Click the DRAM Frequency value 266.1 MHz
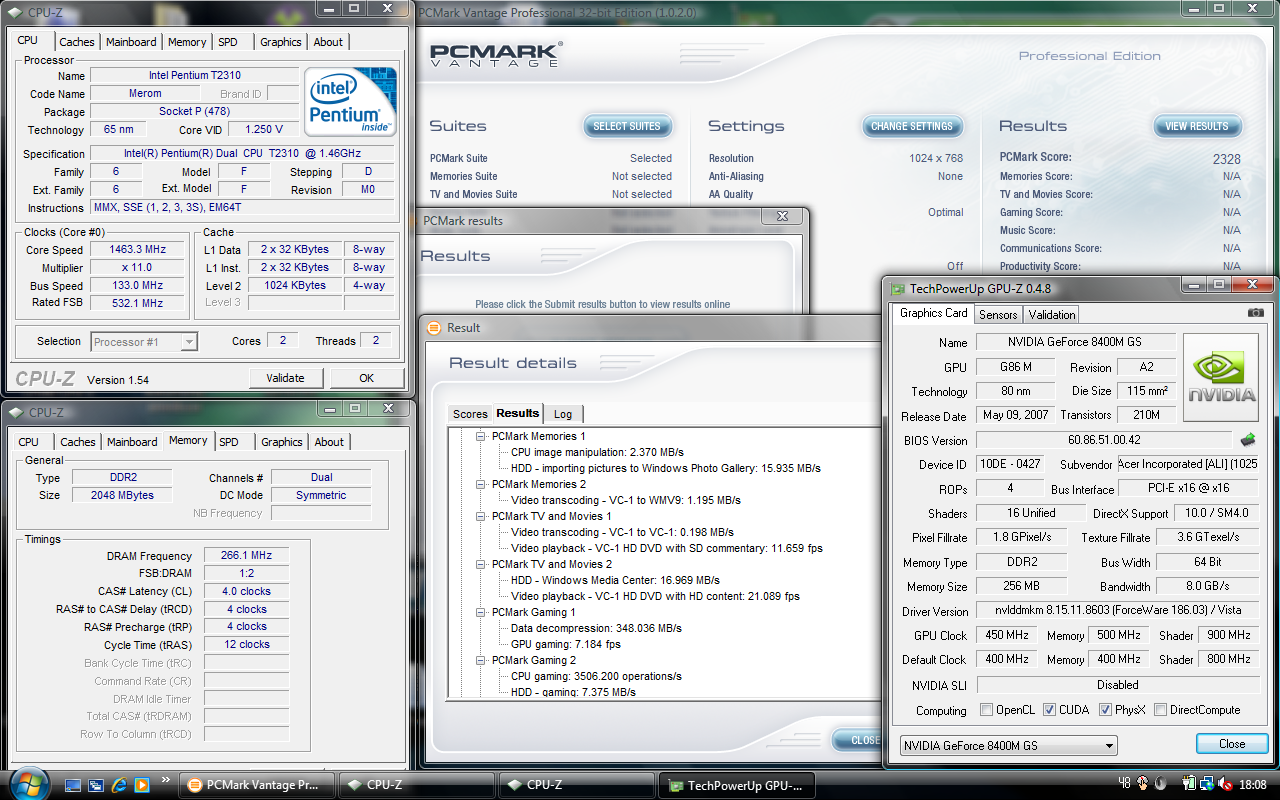Viewport: 1280px width, 800px height. [x=246, y=556]
